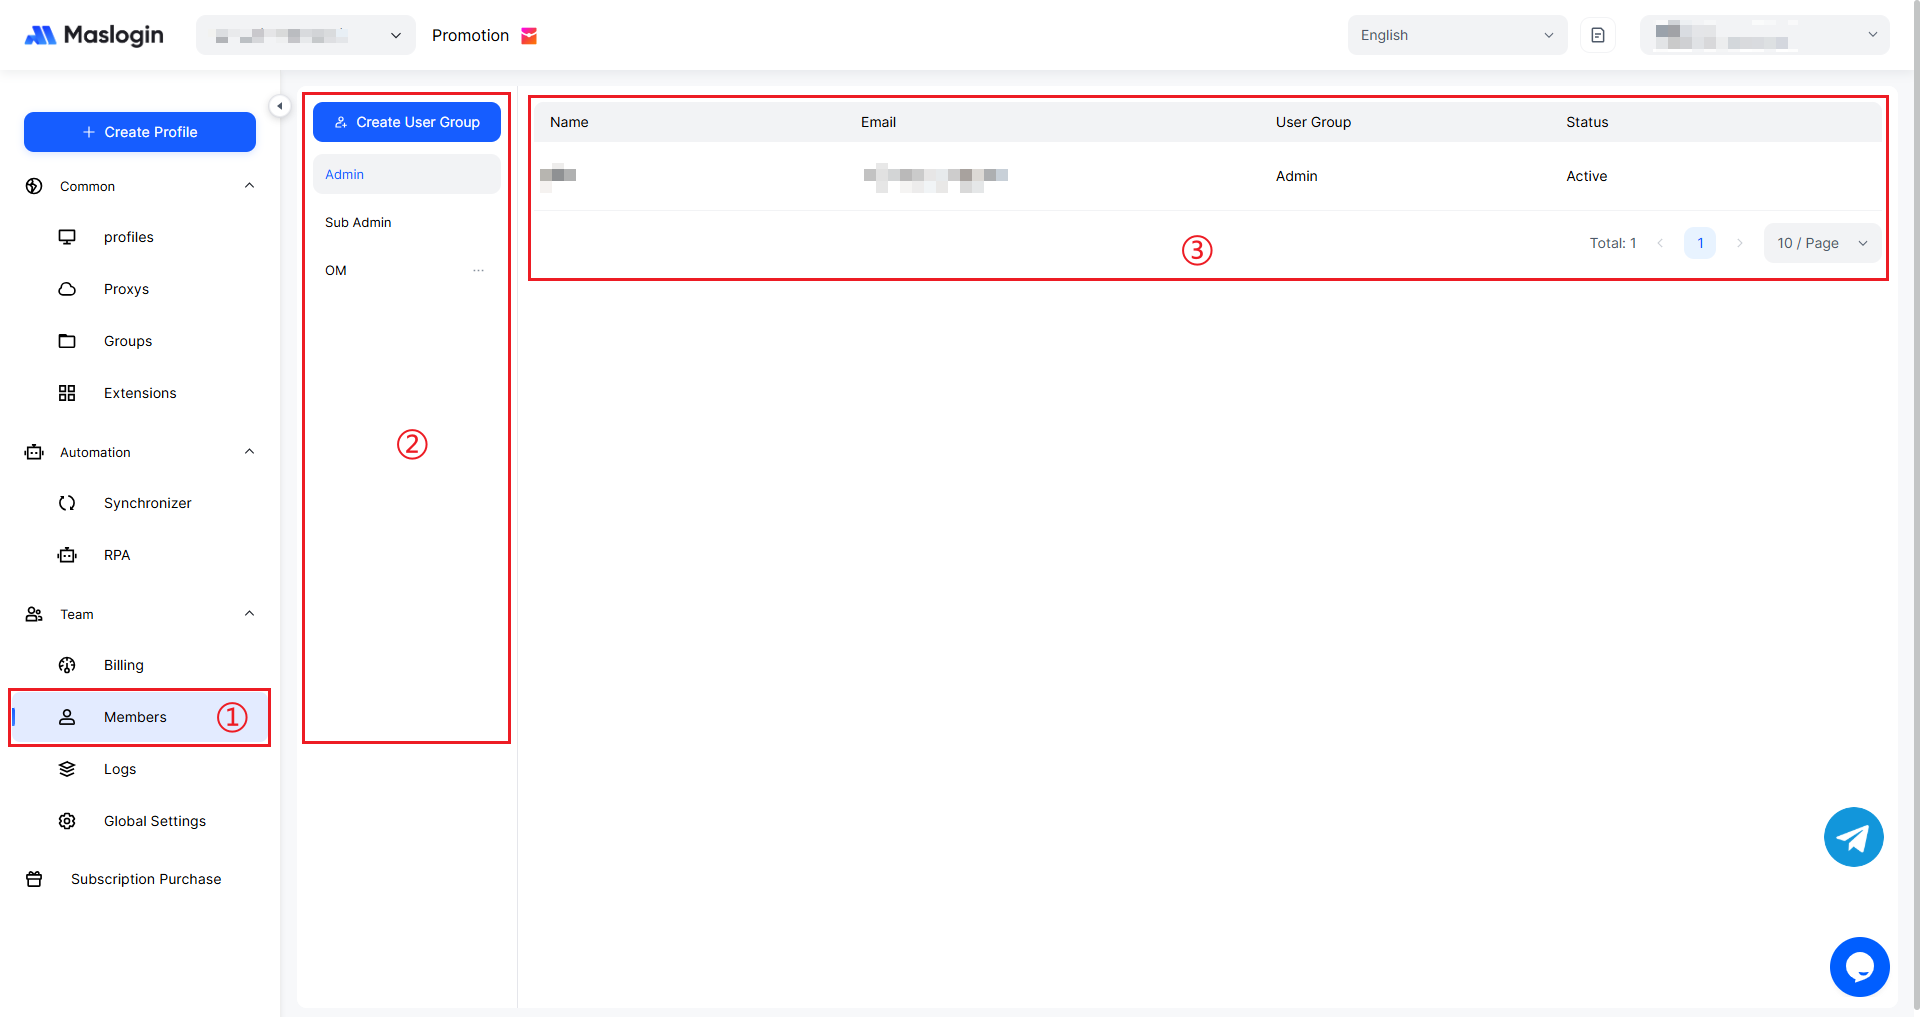Open the English language dropdown
The width and height of the screenshot is (1920, 1017).
pos(1456,35)
